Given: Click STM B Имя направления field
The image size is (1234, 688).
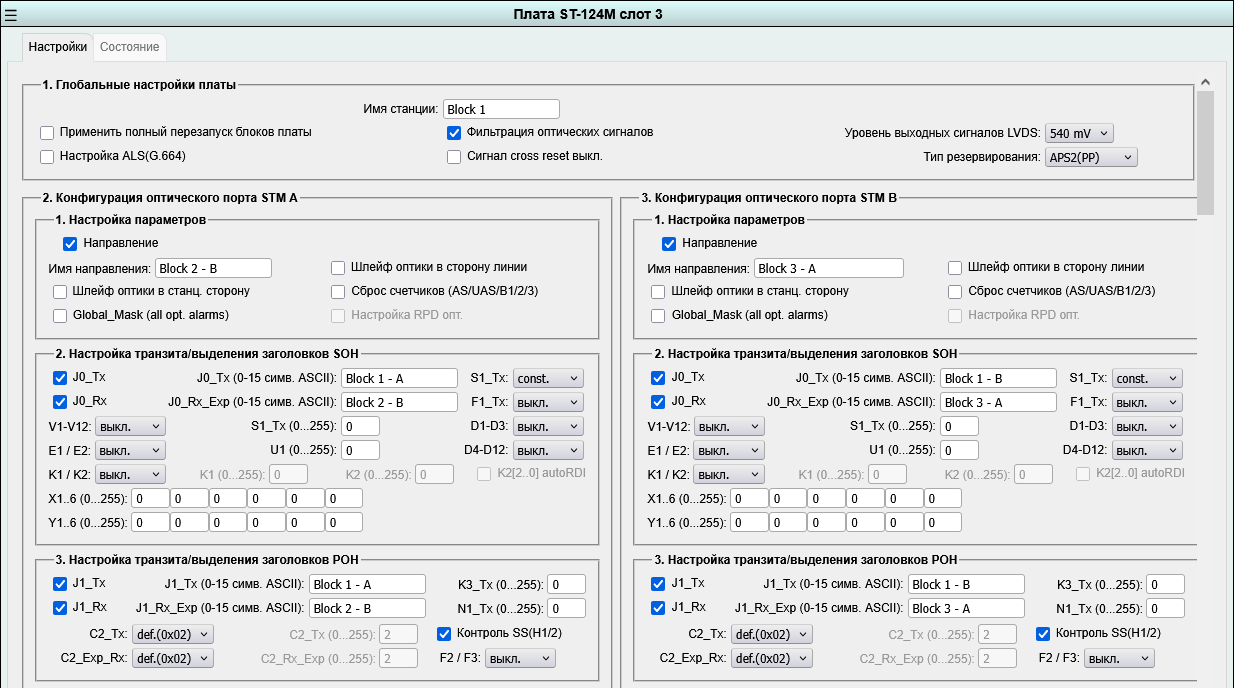Looking at the screenshot, I should tap(828, 268).
